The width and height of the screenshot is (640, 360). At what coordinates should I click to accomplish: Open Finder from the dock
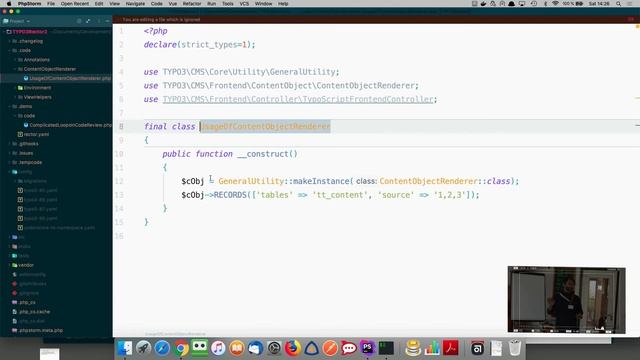tap(124, 348)
